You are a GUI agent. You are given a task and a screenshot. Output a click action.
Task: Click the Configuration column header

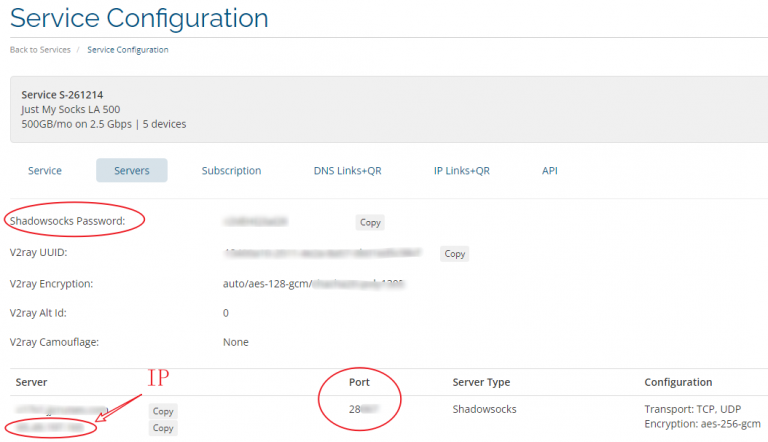click(x=678, y=382)
